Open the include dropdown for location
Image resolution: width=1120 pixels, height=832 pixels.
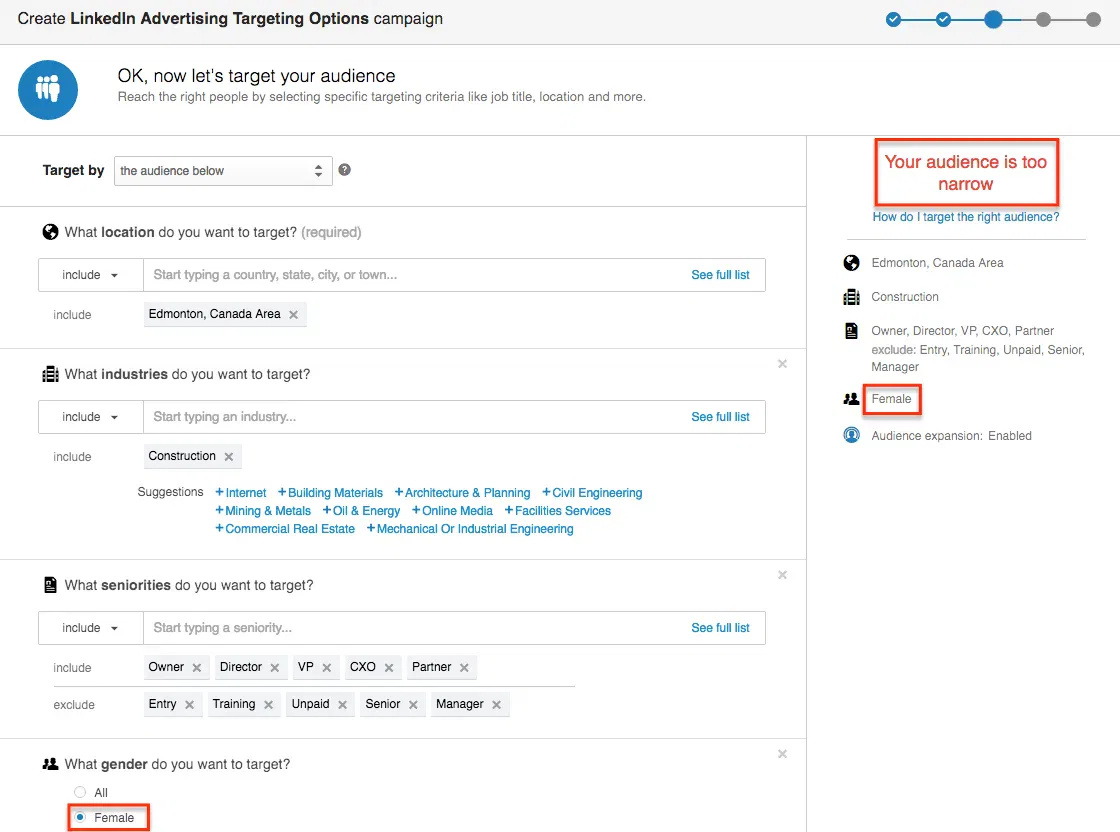pos(90,274)
